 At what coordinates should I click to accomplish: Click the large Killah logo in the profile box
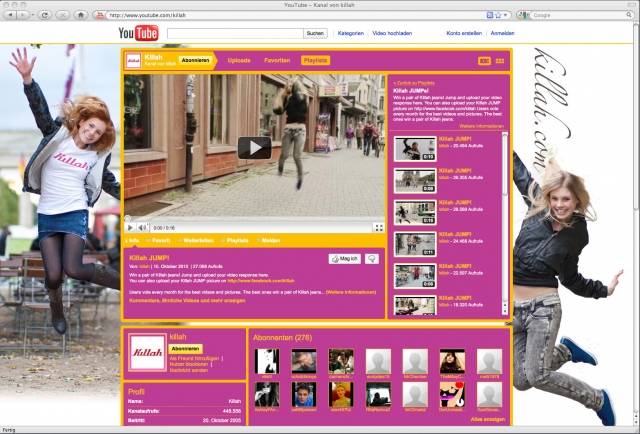coord(147,352)
